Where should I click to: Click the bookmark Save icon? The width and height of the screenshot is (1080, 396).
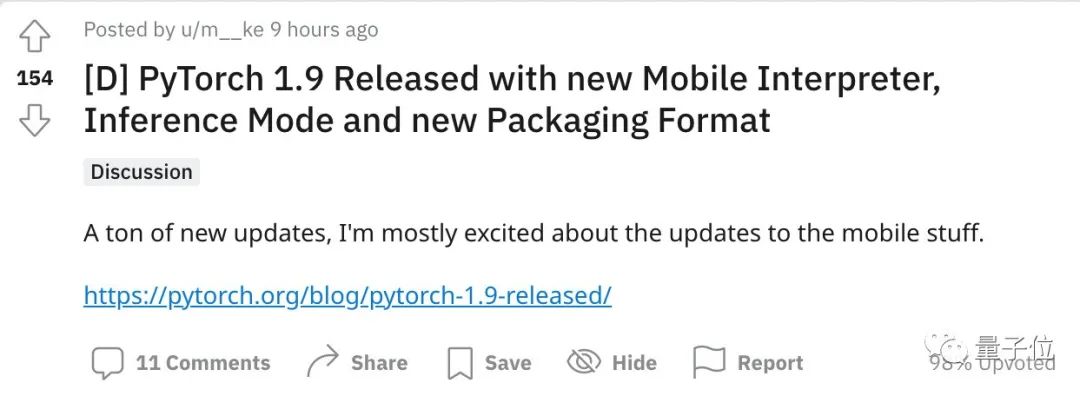[459, 363]
